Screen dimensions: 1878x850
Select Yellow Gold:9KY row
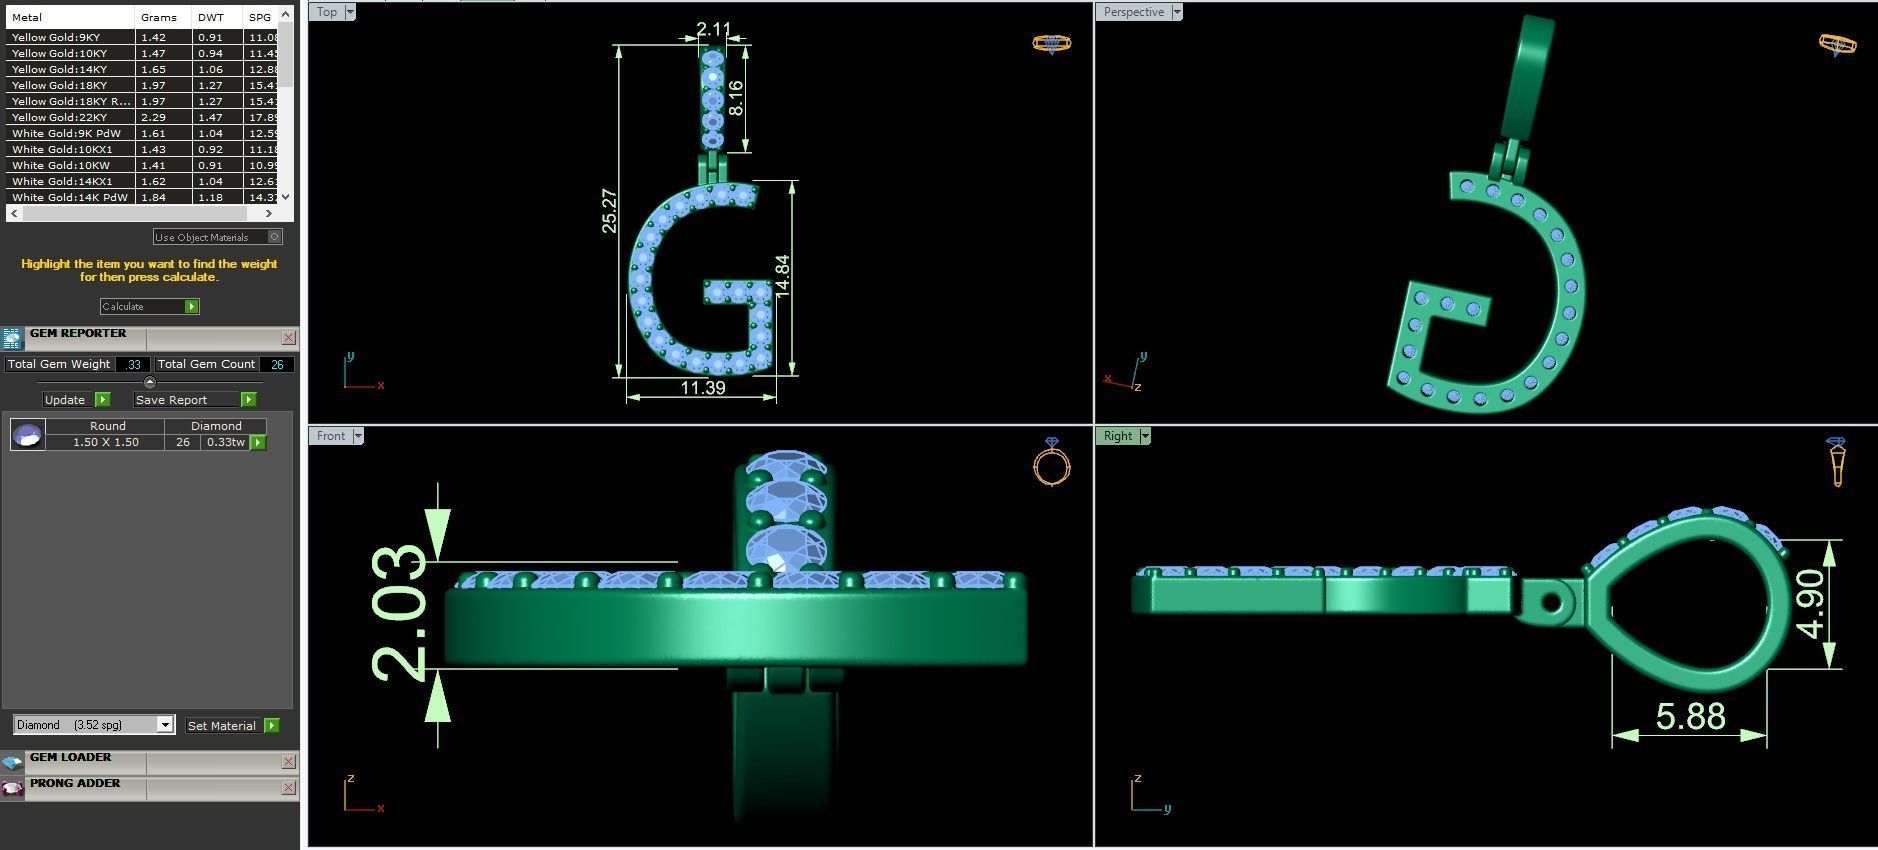(x=142, y=37)
